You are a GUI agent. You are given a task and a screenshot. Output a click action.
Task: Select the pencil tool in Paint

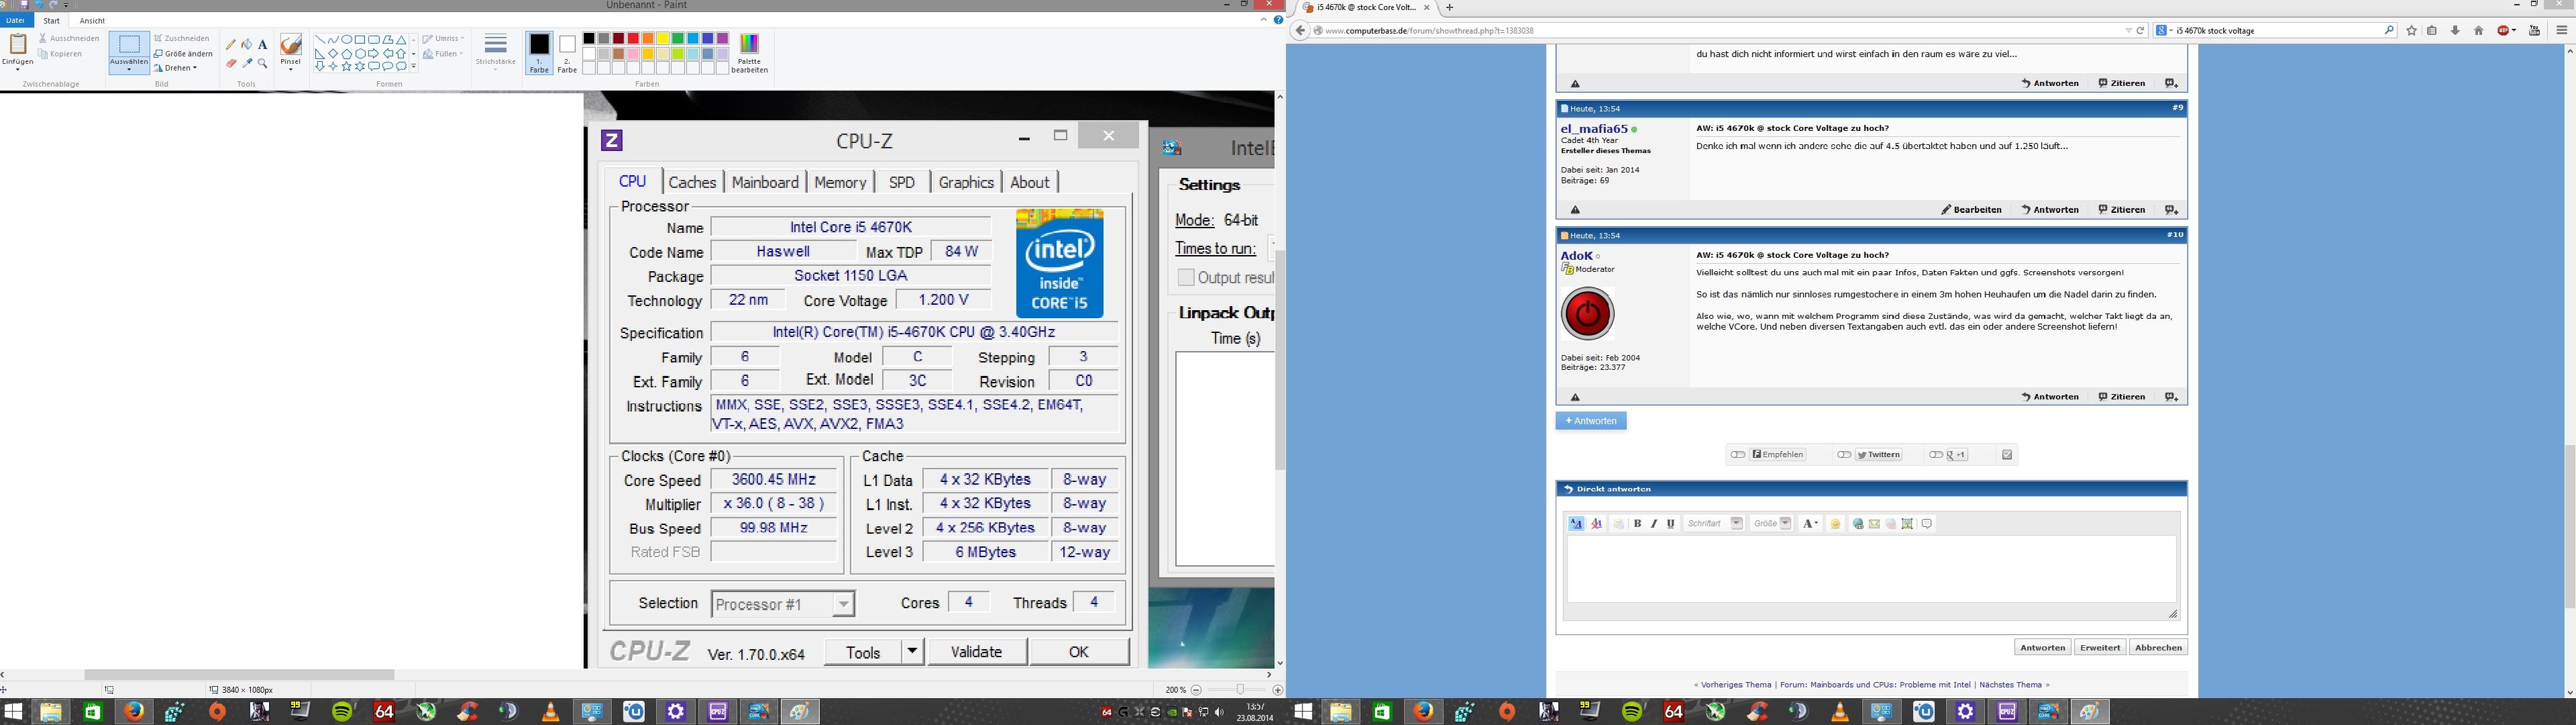coord(231,45)
